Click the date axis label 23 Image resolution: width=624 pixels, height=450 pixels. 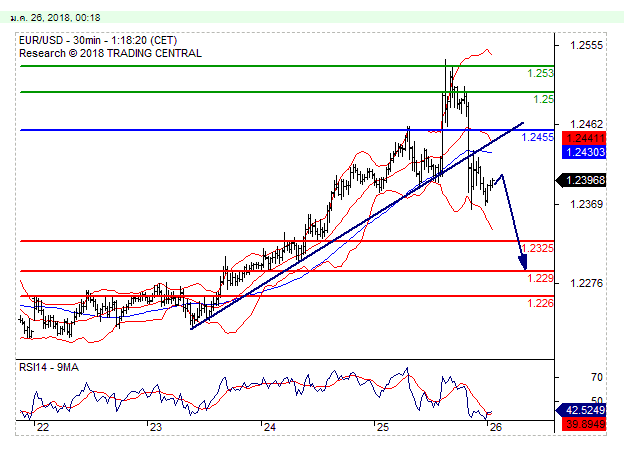click(156, 427)
